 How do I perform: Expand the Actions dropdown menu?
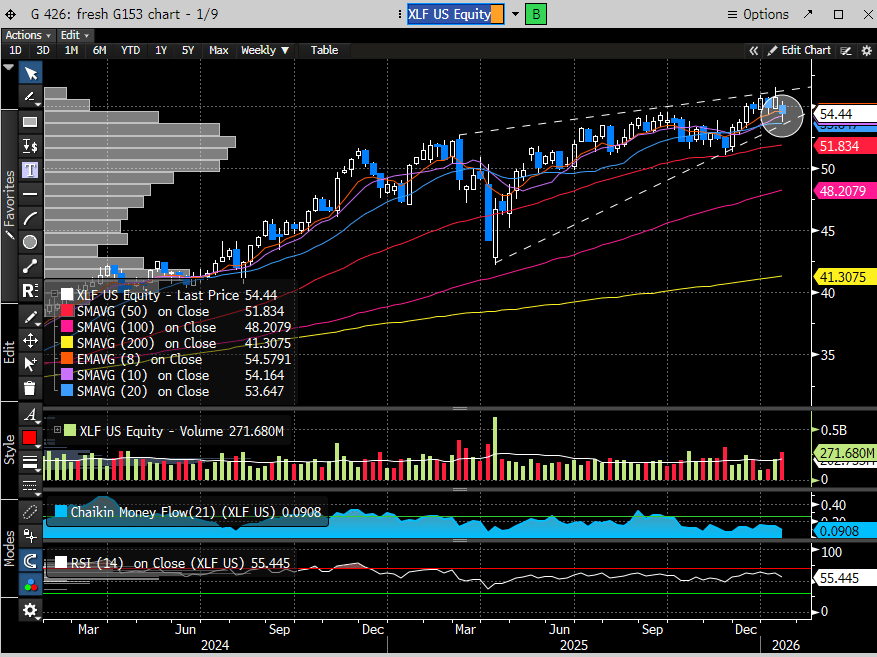coord(28,35)
